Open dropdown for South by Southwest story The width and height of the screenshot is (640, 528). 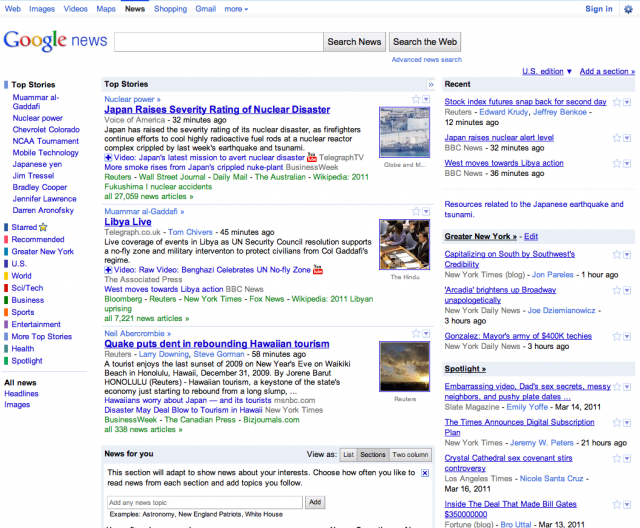coord(627,255)
